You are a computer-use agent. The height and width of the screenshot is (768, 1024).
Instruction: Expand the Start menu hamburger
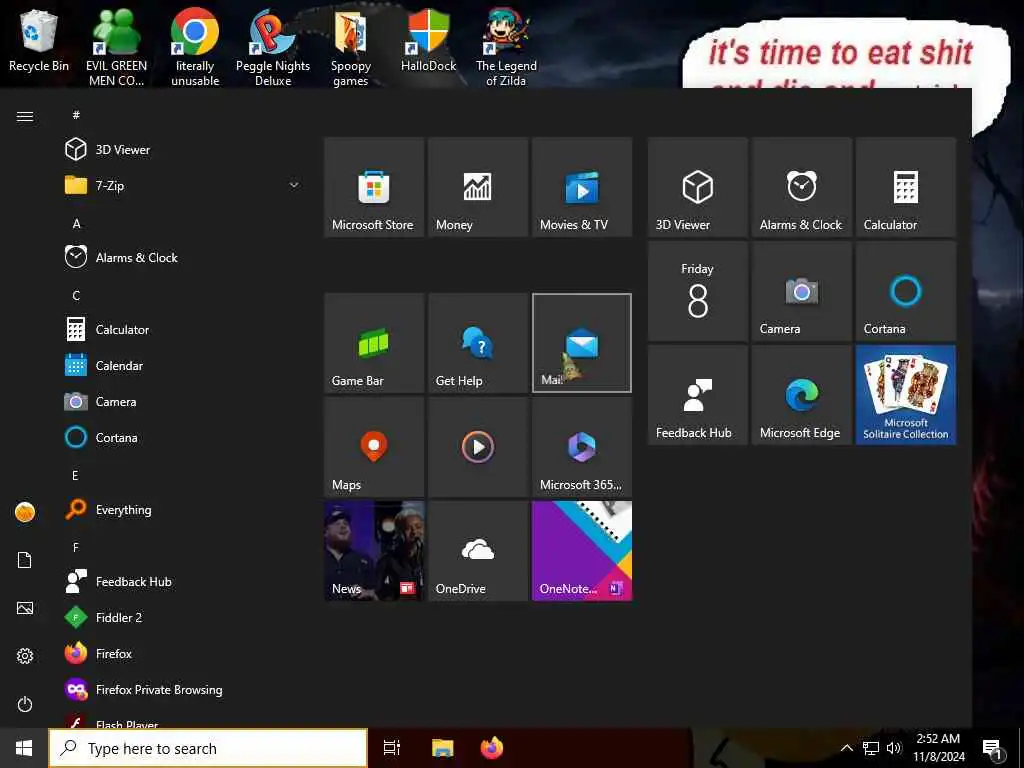point(25,116)
